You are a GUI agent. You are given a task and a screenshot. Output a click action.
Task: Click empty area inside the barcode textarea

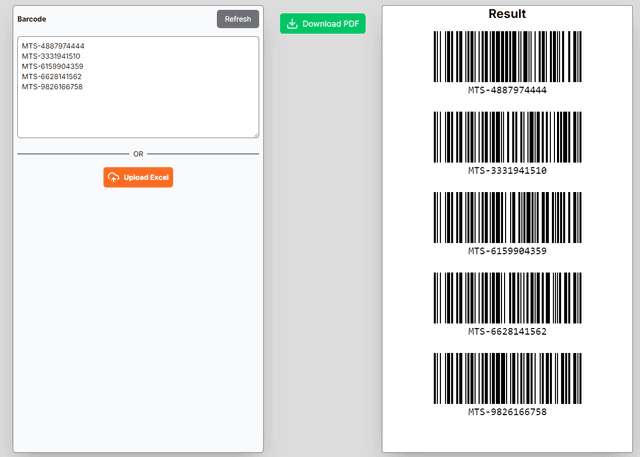click(x=138, y=114)
